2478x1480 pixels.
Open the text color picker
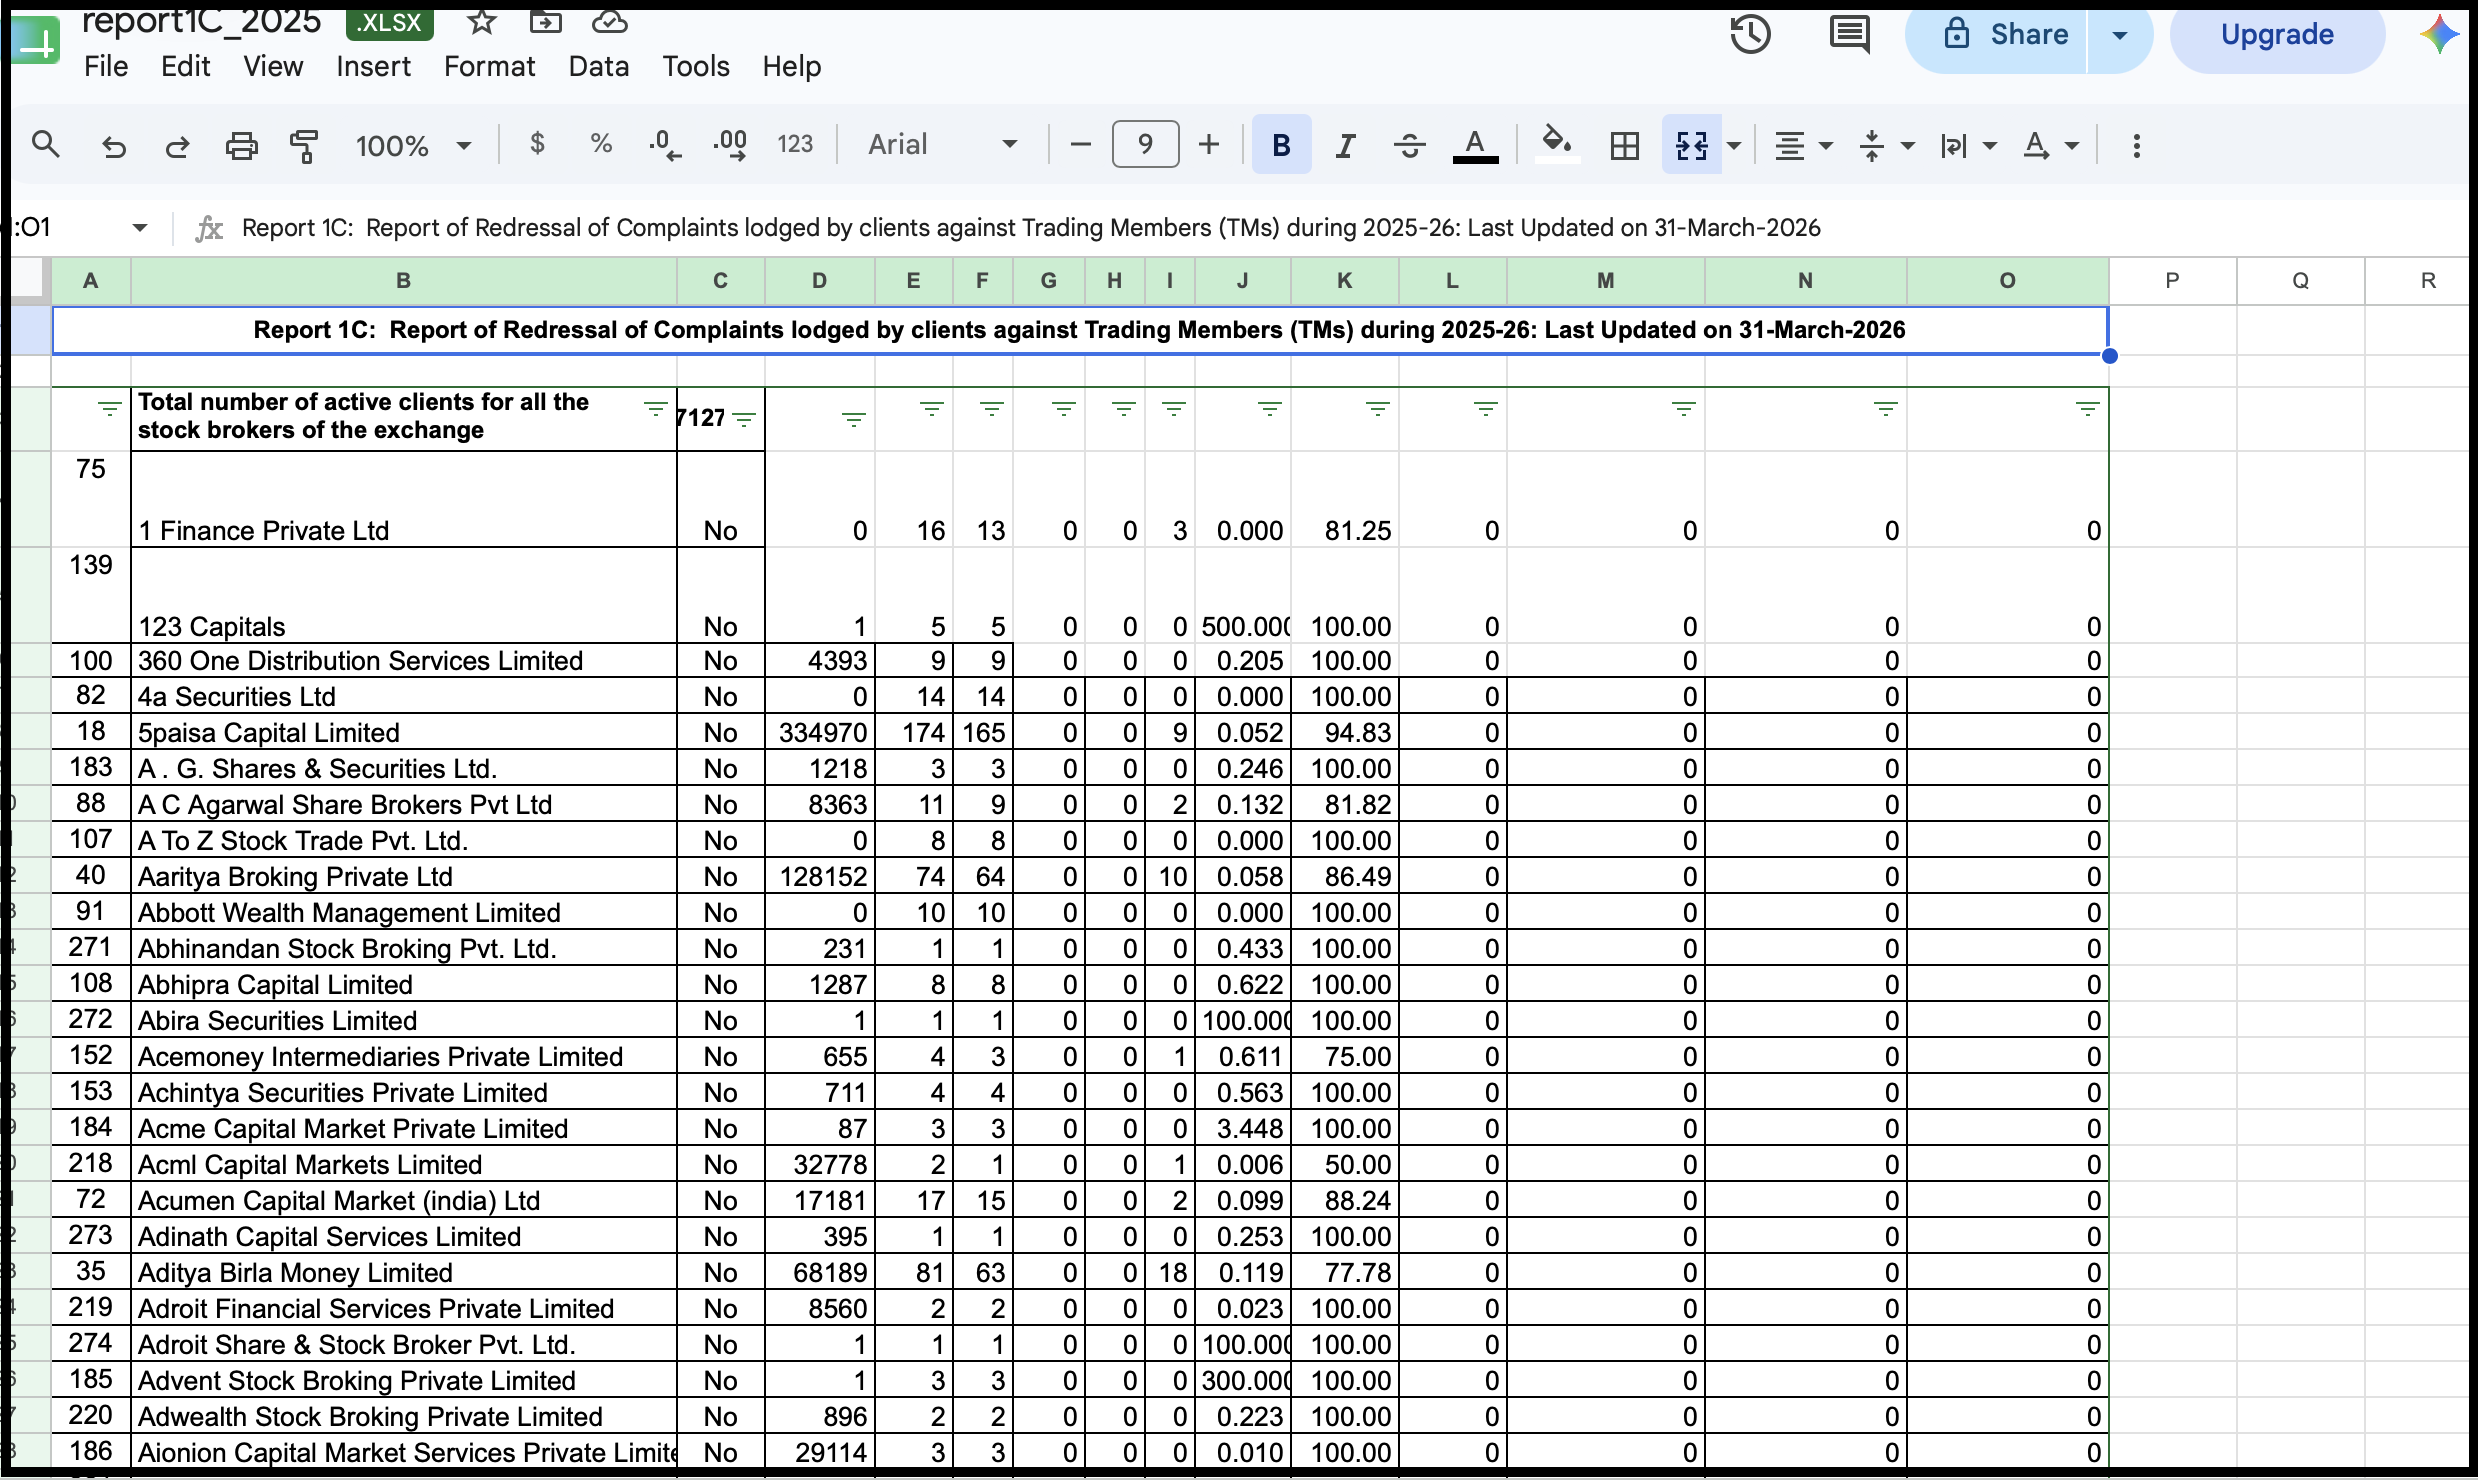tap(1475, 146)
